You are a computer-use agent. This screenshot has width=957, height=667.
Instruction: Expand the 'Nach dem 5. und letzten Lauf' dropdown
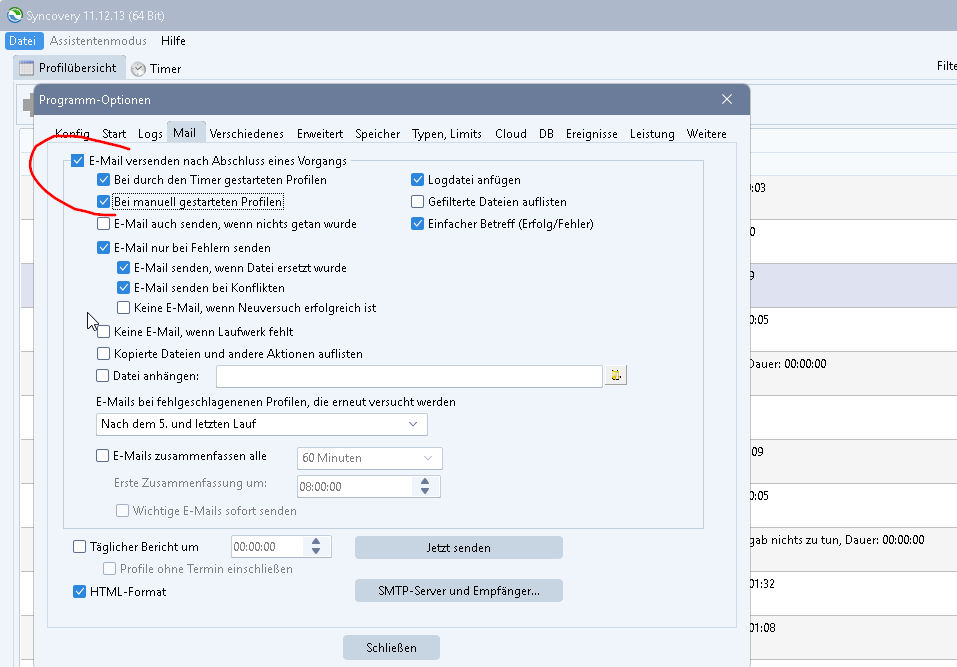[261, 424]
